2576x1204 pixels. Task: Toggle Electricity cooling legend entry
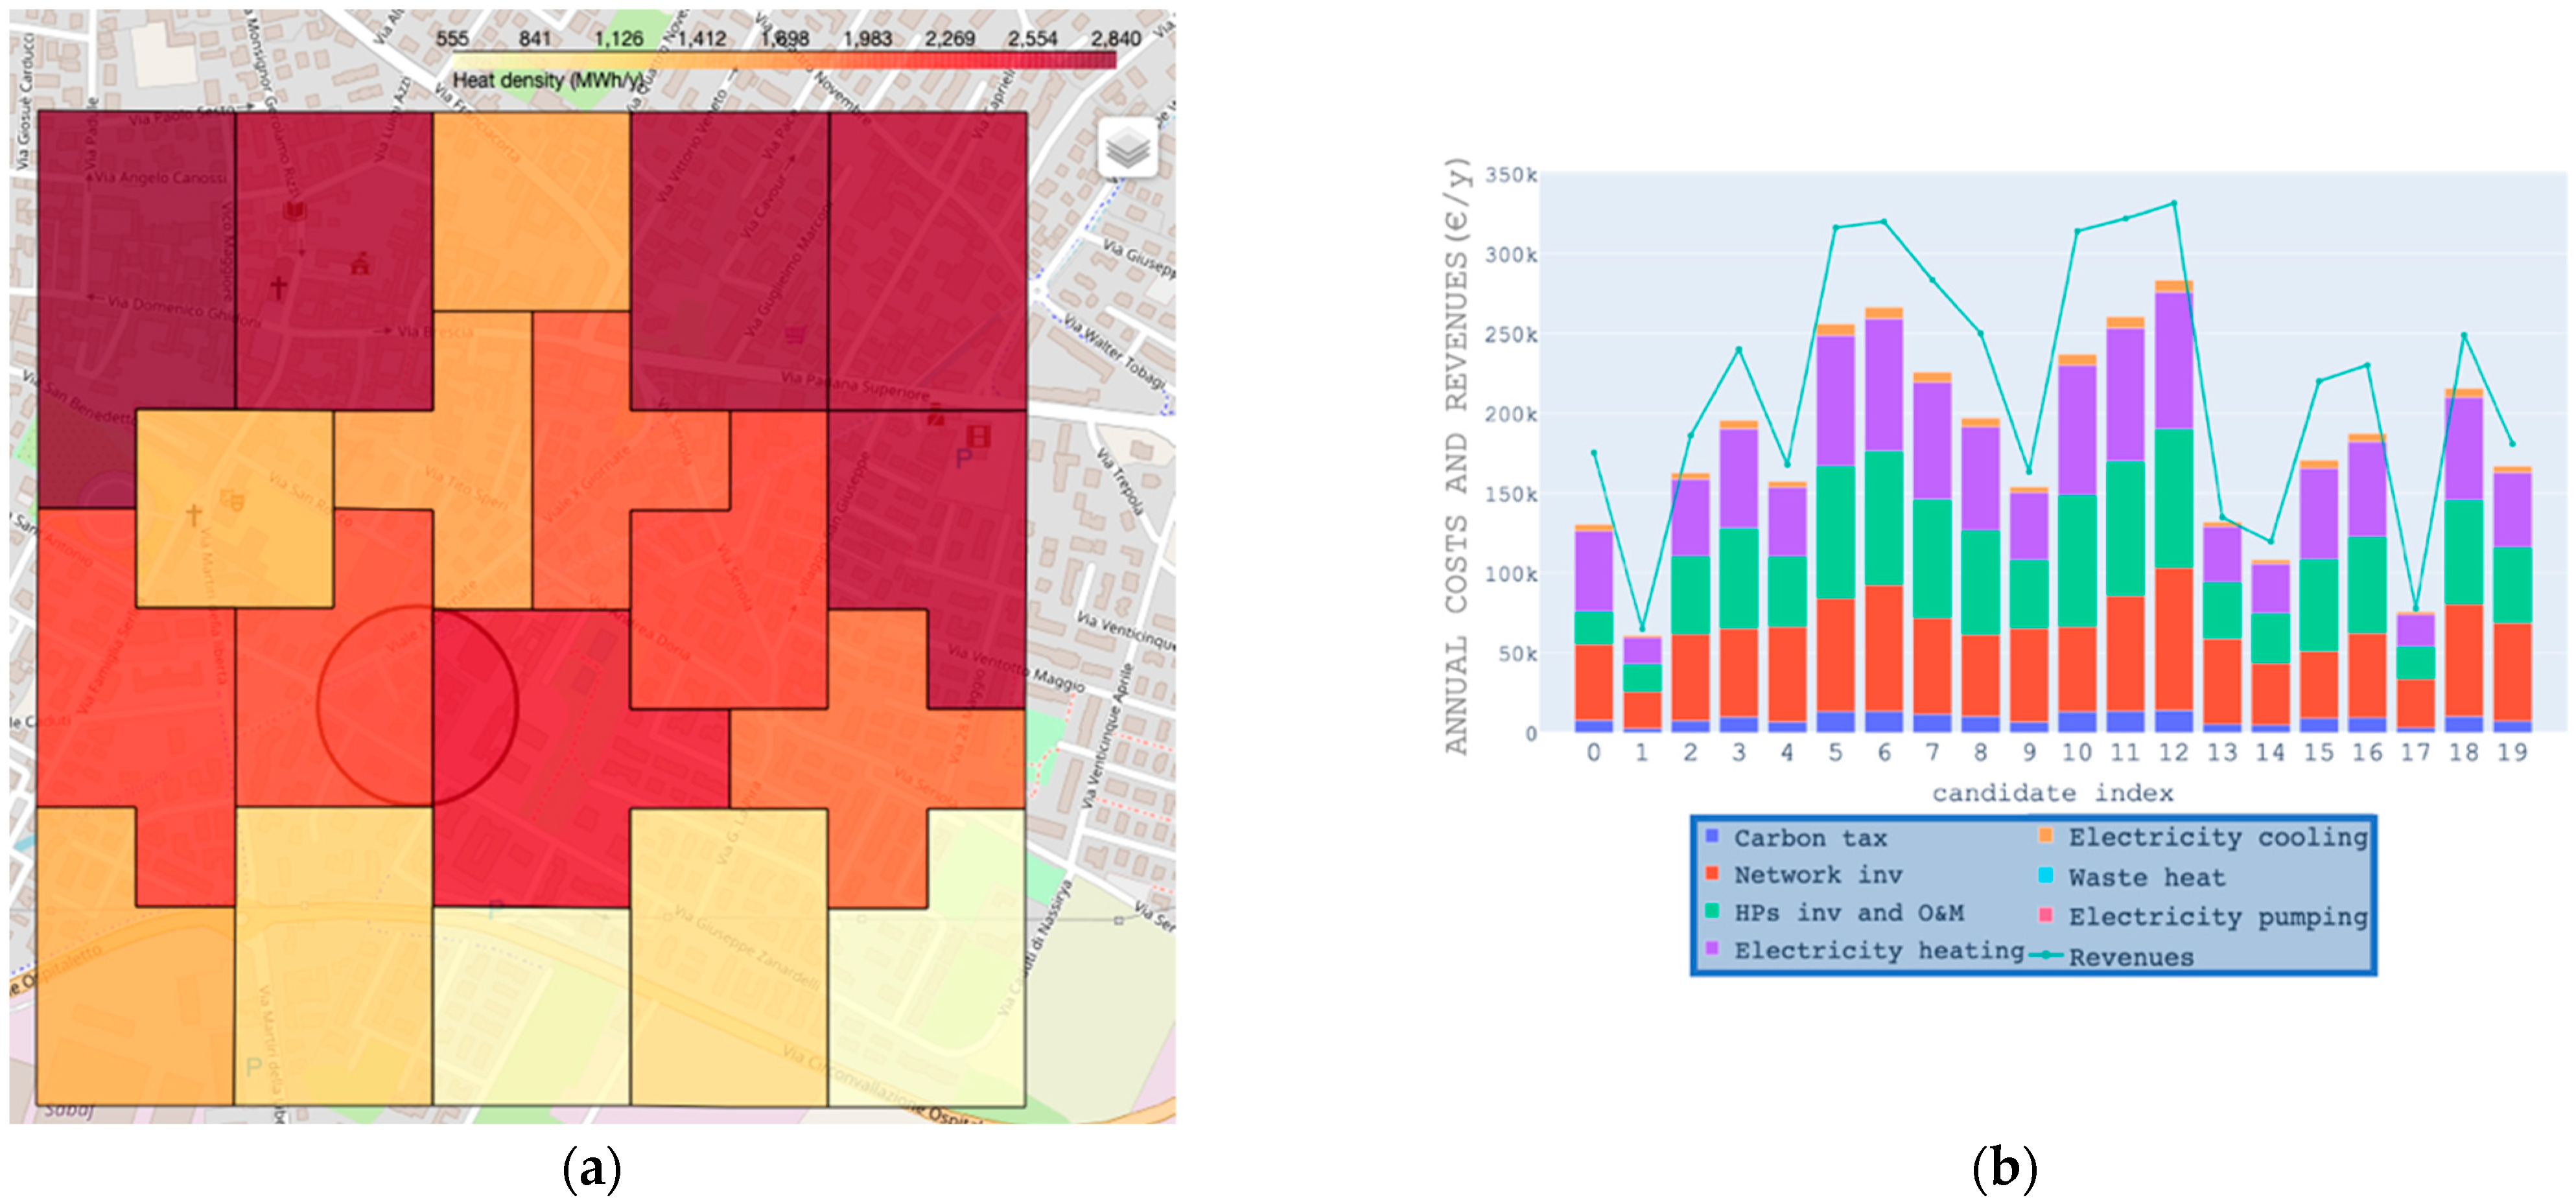(2216, 837)
